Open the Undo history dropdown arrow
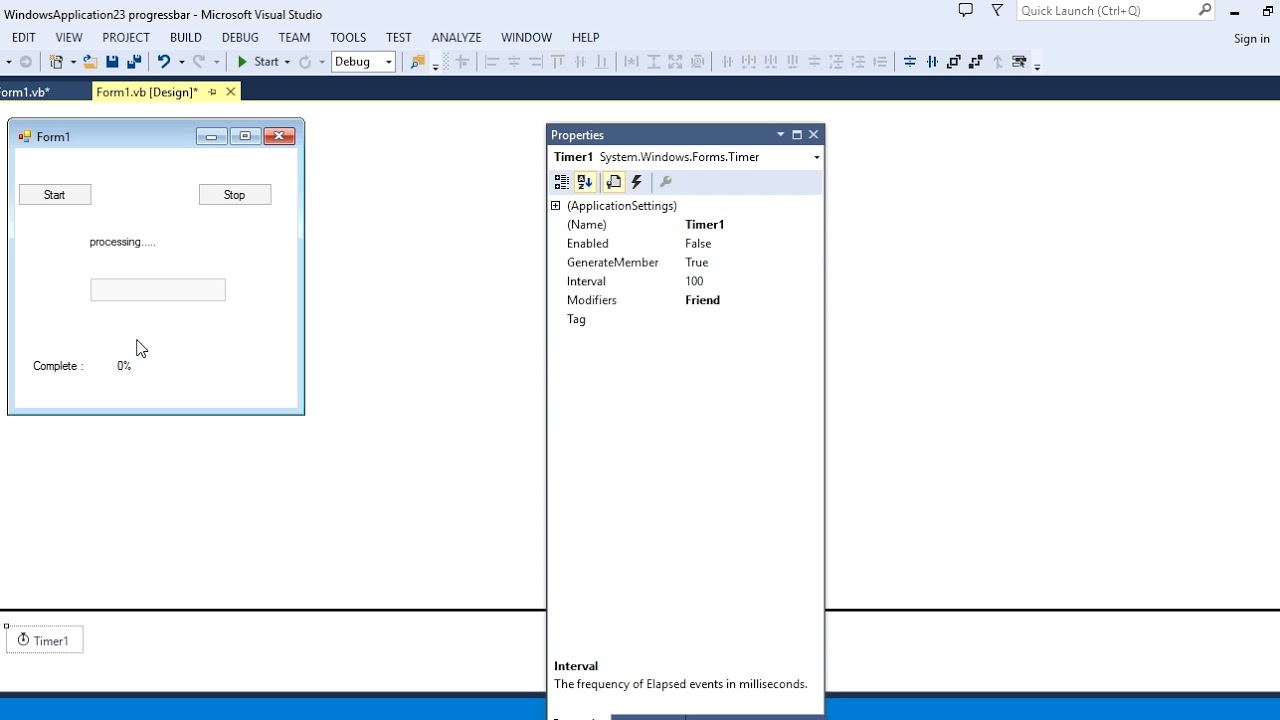1280x720 pixels. (181, 62)
